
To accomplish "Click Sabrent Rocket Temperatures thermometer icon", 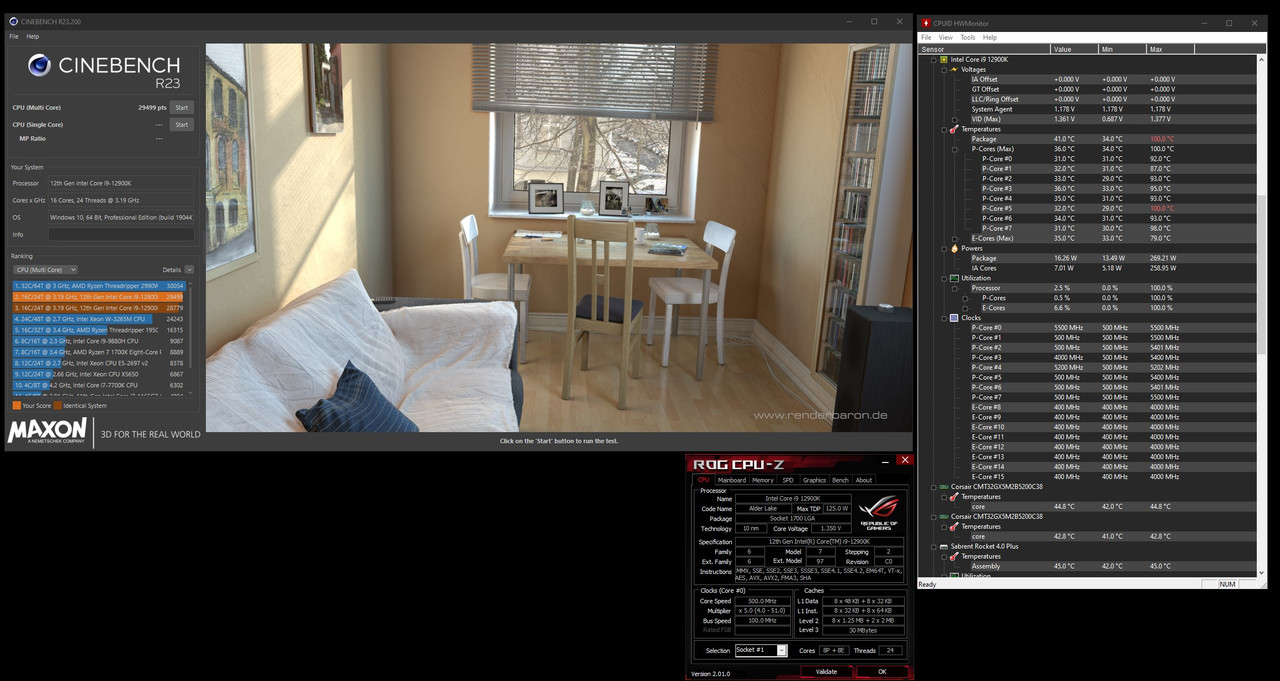I will click(954, 557).
